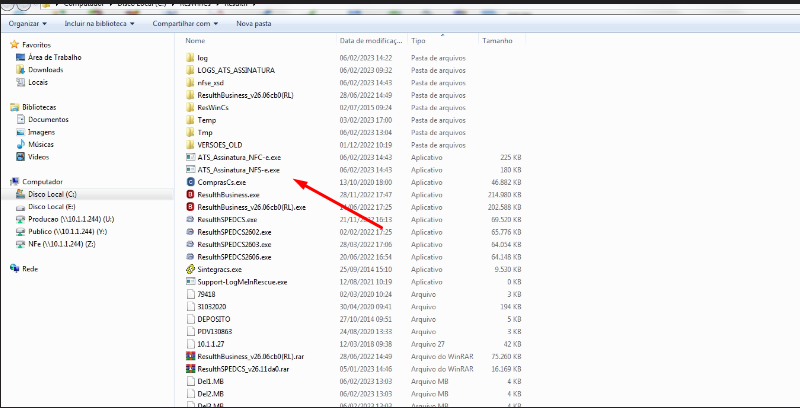Select the Temp folder icon
Screen dimensions: 800x408
click(190, 120)
